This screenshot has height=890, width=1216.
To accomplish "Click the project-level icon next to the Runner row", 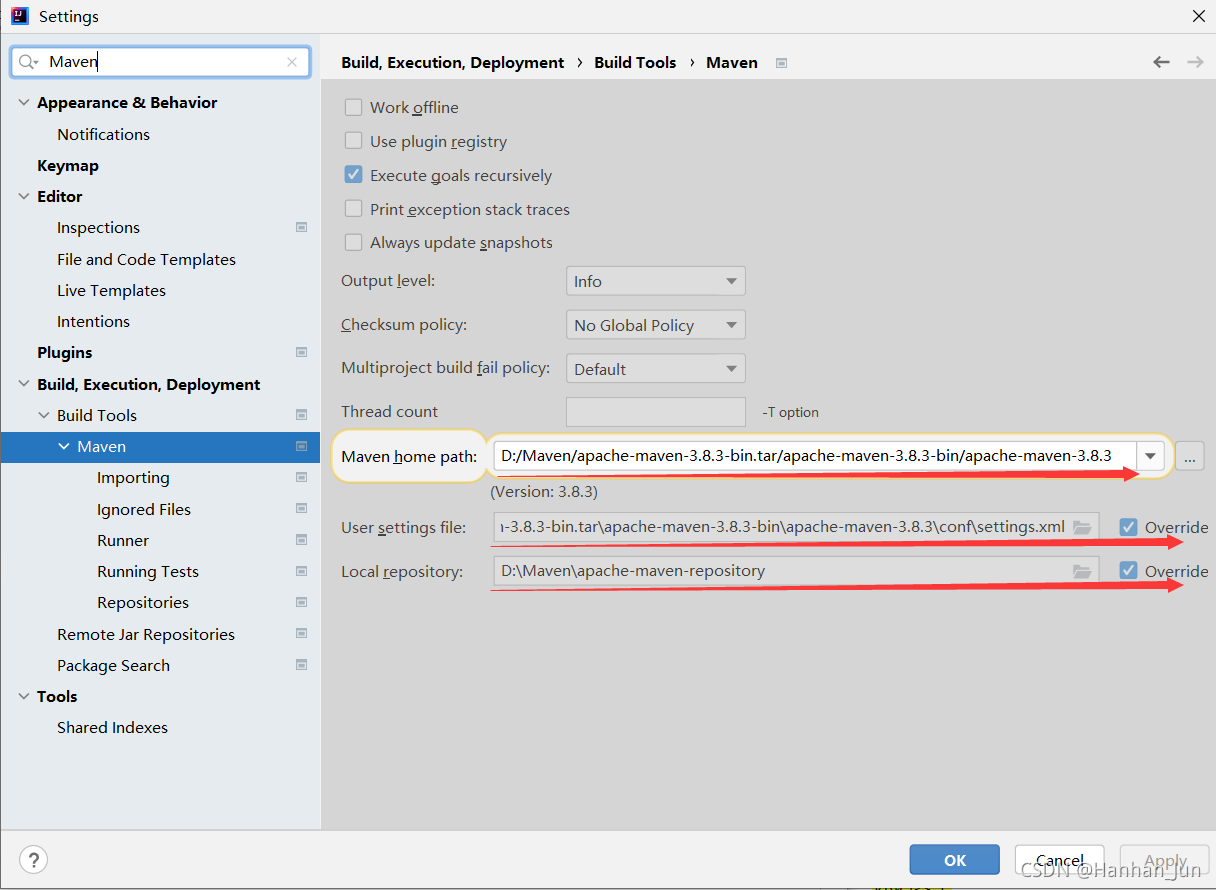I will coord(301,540).
